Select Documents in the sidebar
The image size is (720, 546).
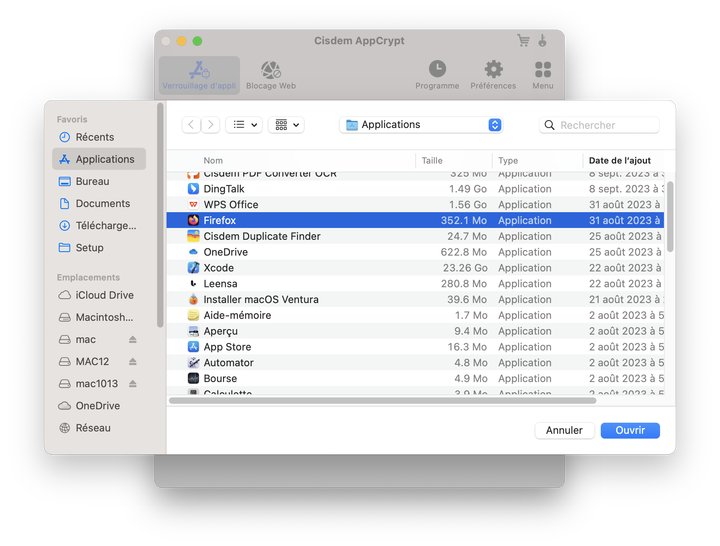coord(99,203)
